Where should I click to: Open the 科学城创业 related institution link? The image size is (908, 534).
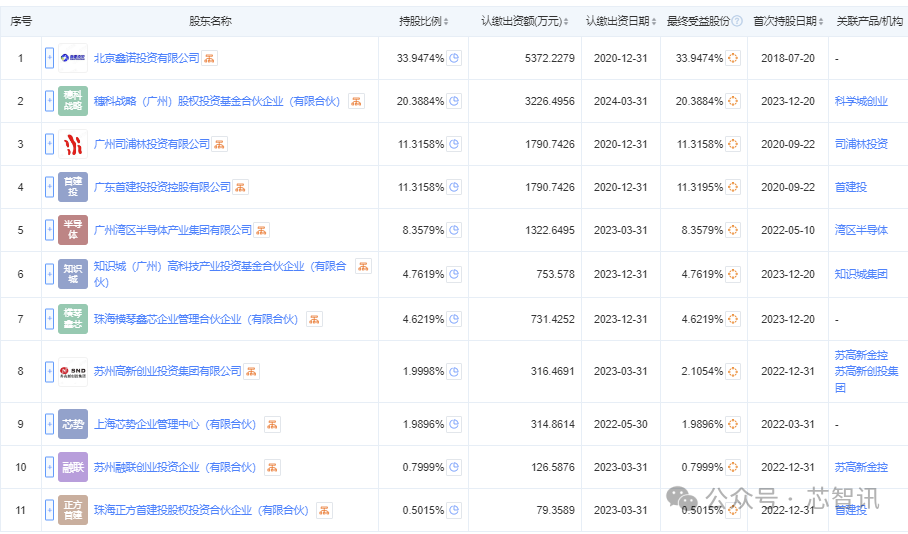click(860, 101)
